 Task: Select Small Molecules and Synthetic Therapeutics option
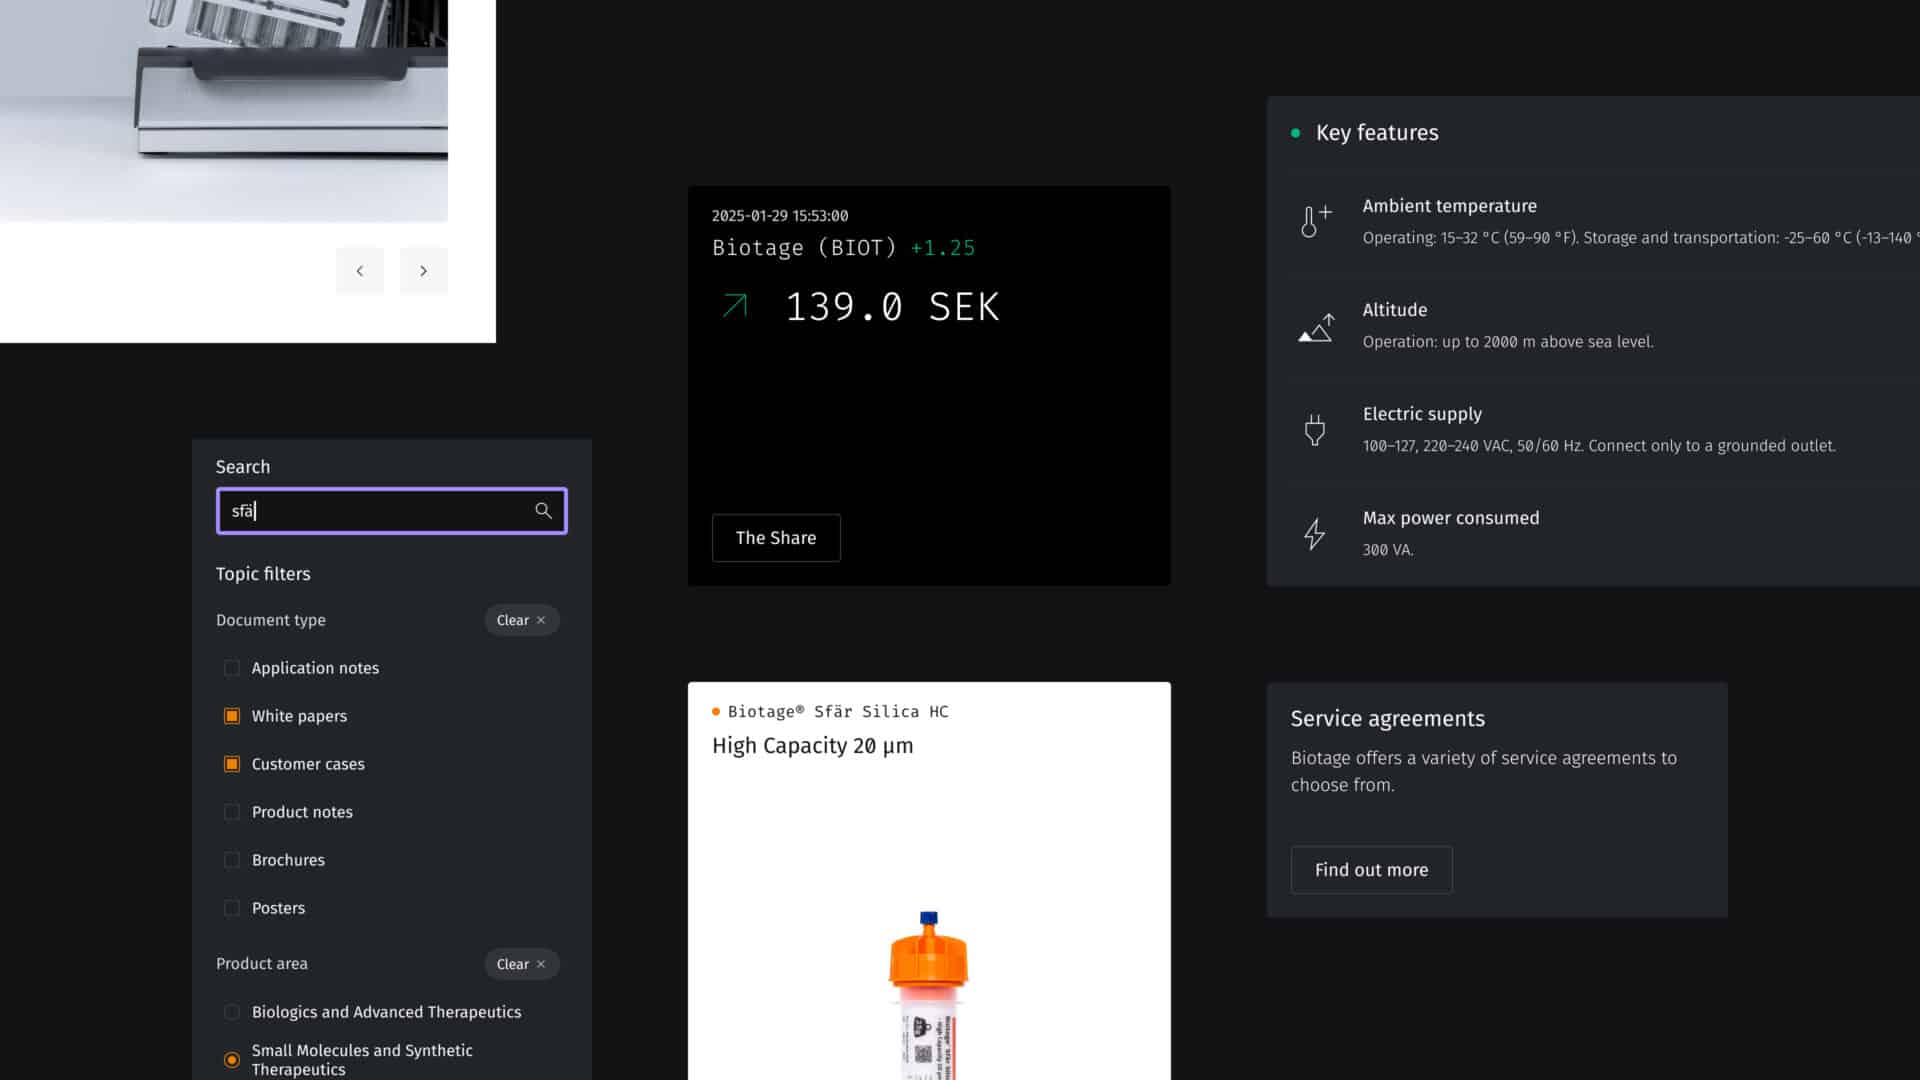click(232, 1059)
